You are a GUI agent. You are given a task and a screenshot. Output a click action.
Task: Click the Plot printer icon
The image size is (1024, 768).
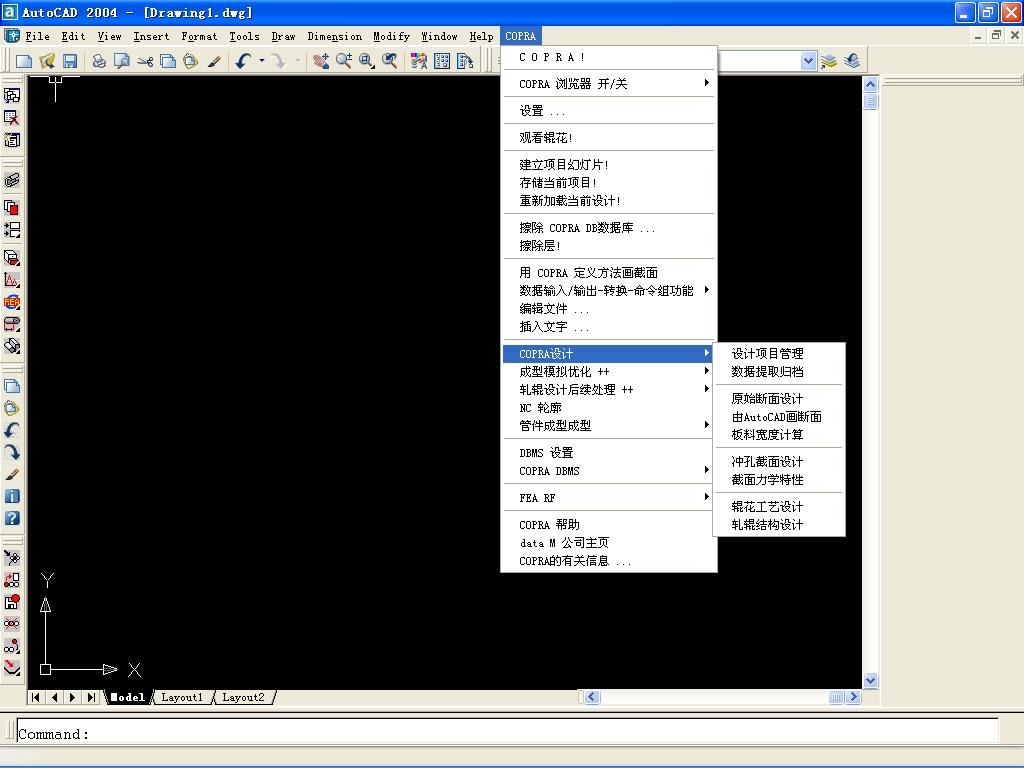99,61
